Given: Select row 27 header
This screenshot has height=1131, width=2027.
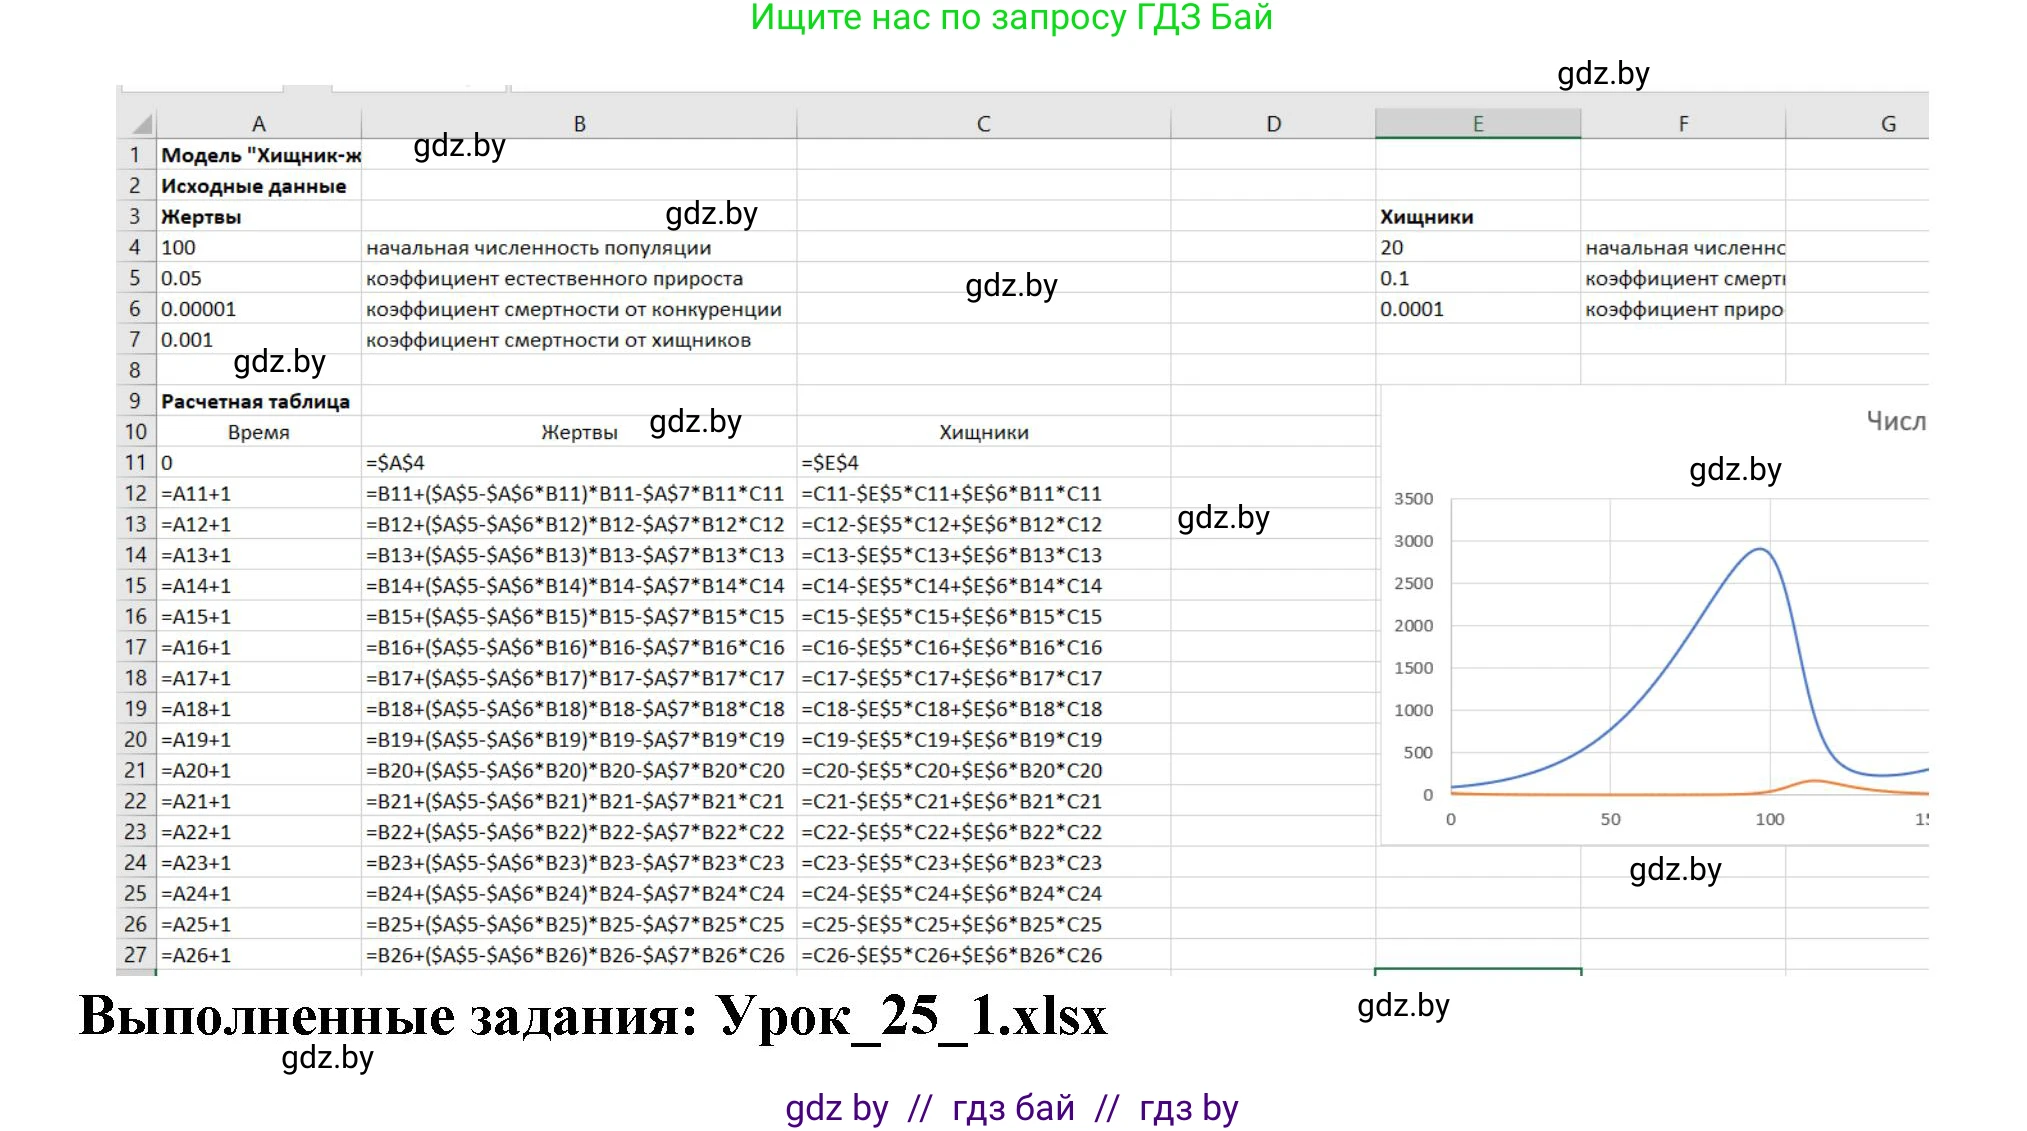Looking at the screenshot, I should pyautogui.click(x=135, y=955).
